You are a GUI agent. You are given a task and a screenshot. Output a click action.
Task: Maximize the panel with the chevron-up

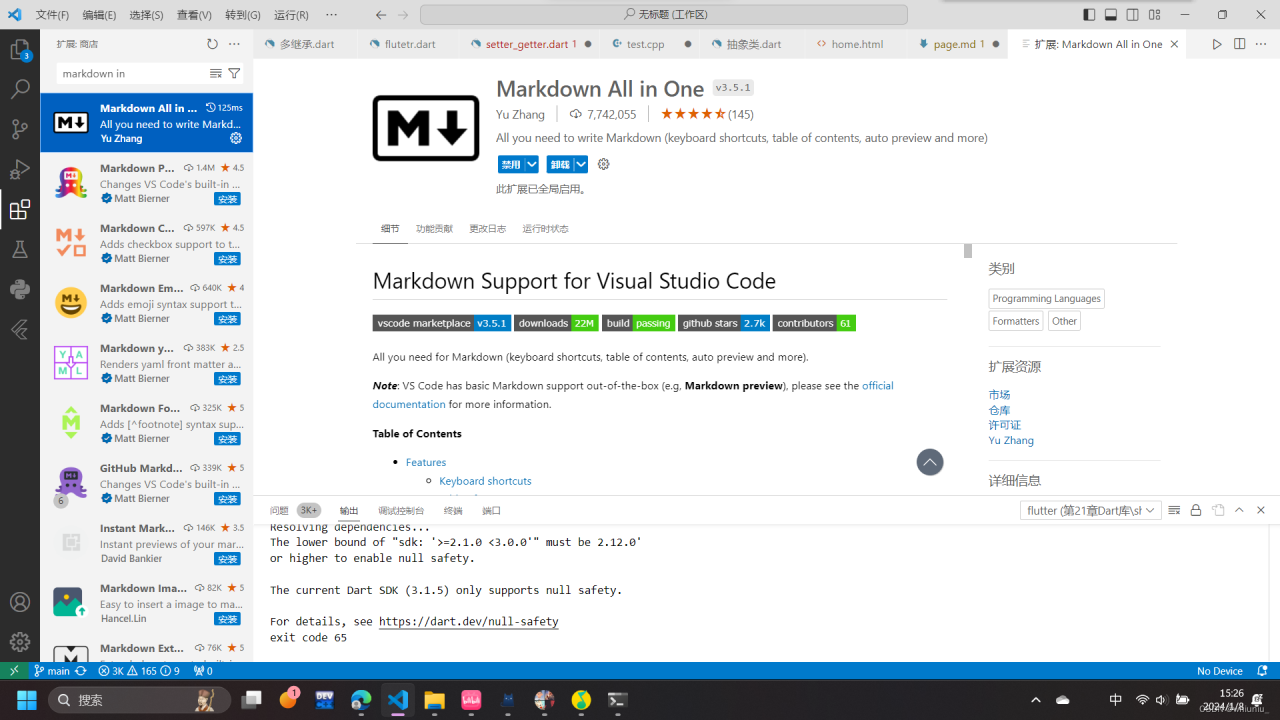1239,510
